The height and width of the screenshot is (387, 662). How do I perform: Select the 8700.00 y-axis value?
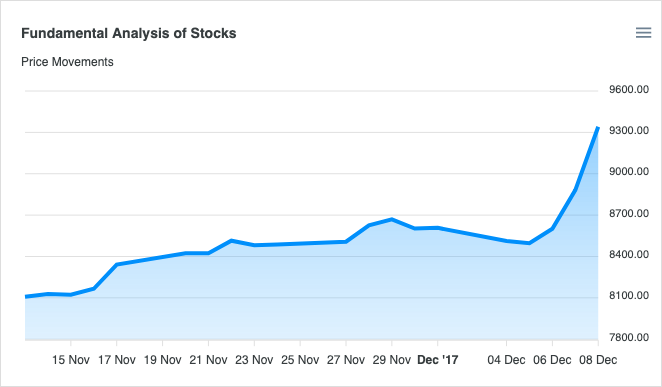click(x=629, y=214)
